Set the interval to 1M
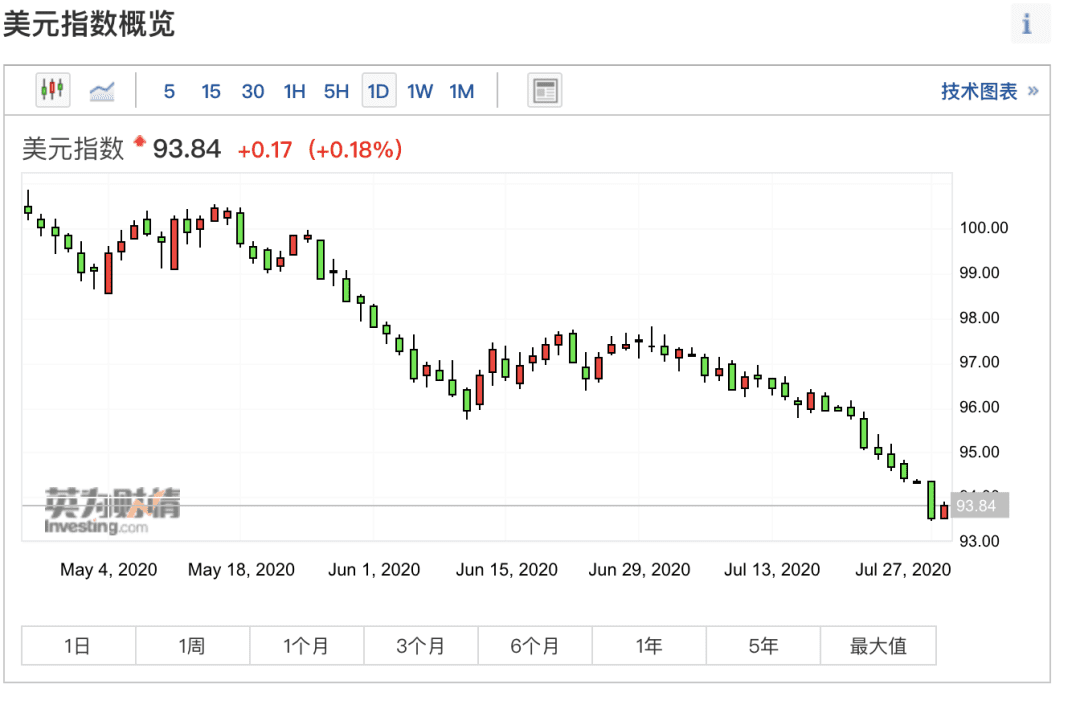Screen dimensions: 1080x709 (x=461, y=91)
